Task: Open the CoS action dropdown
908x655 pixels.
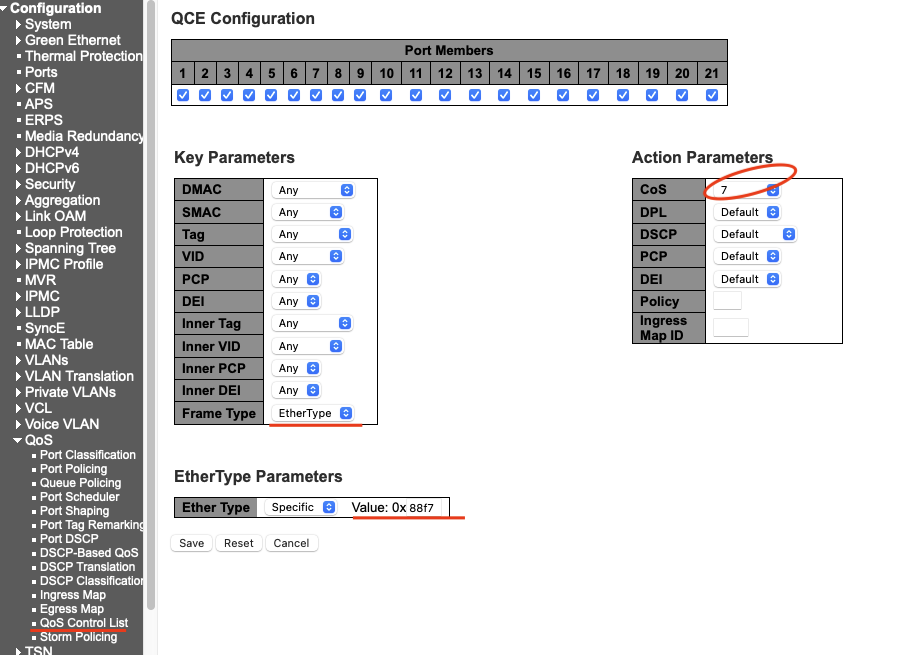Action: (747, 190)
